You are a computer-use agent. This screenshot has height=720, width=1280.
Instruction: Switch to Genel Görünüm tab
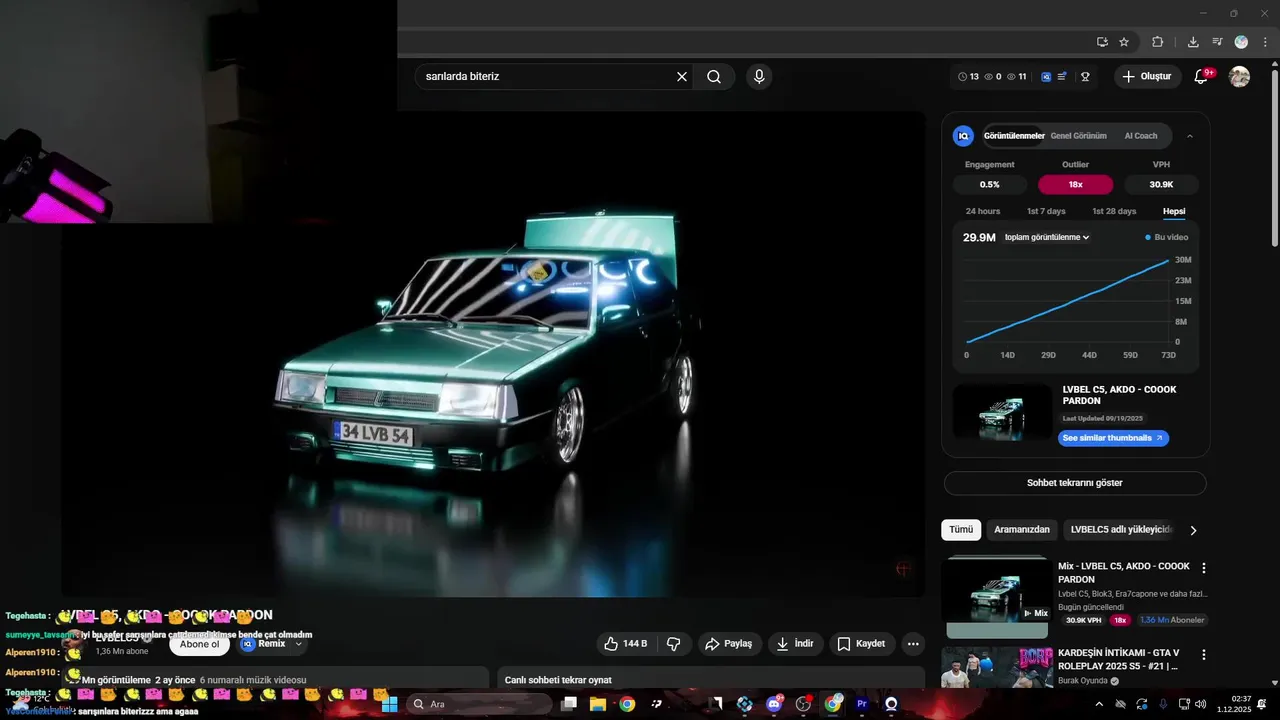[x=1078, y=136]
